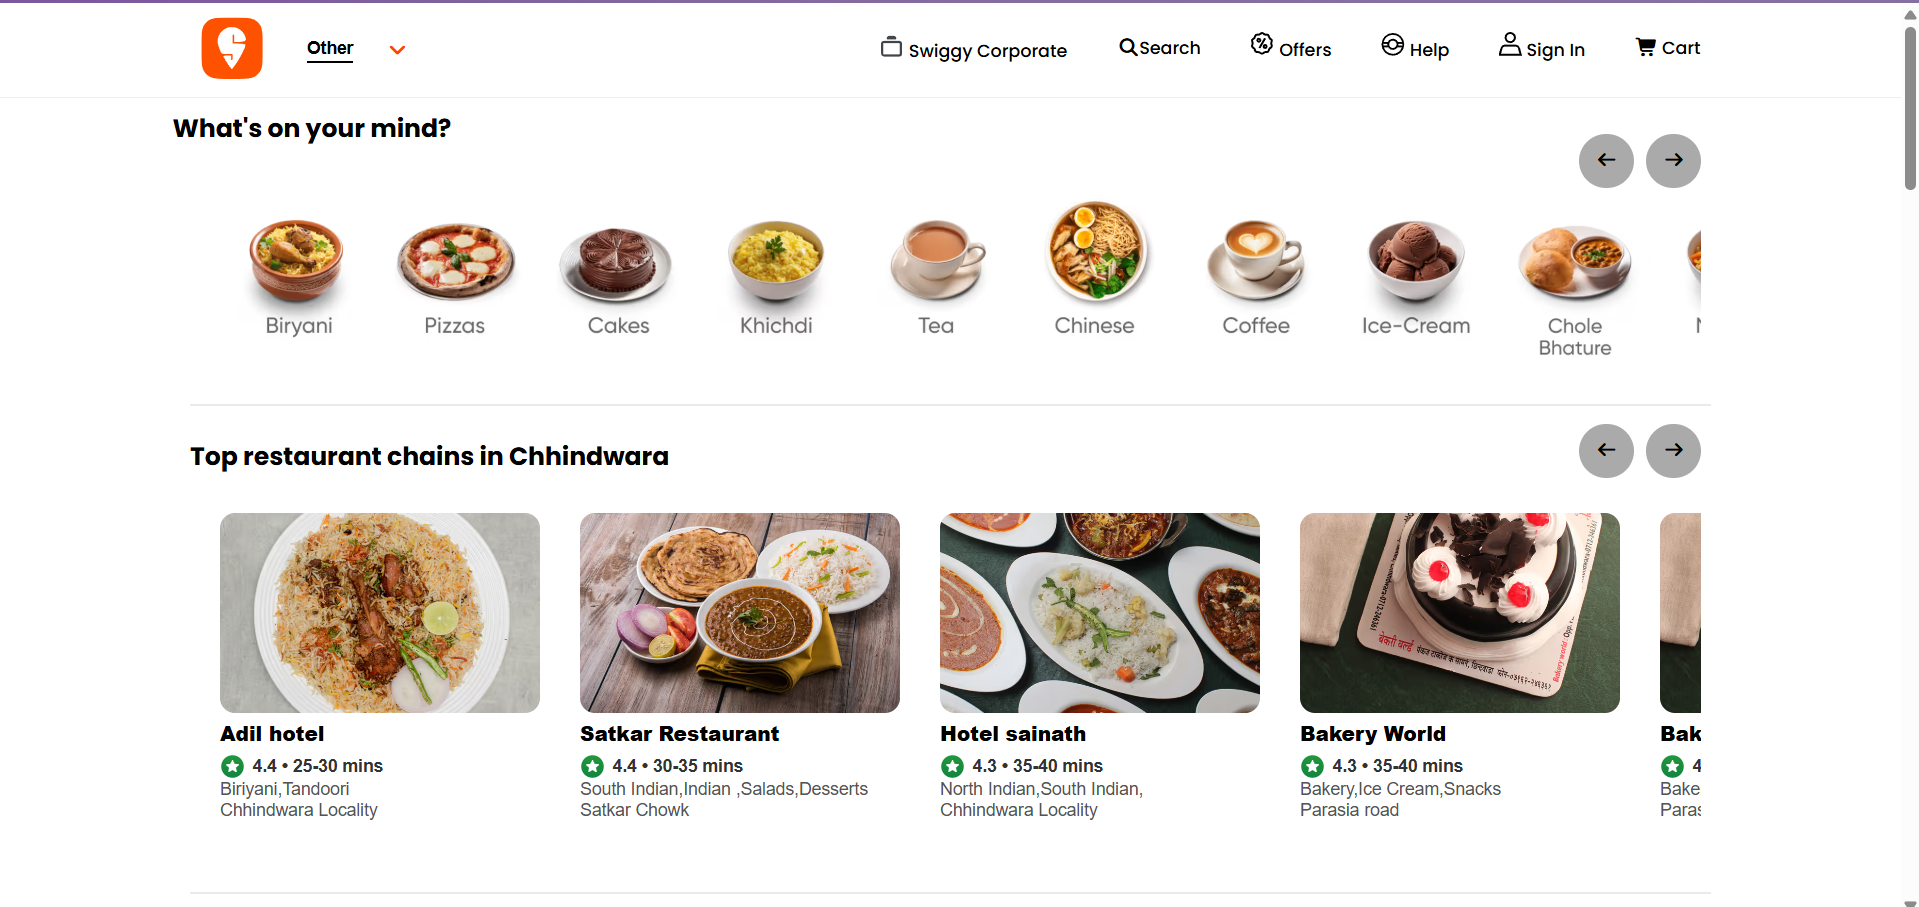Change location via the Other link
Viewport: 1919px width, 907px height.
[330, 48]
